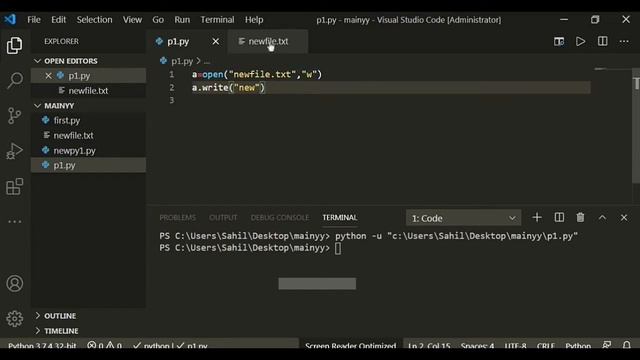Click the terminal input cursor line
Viewport: 640px width, 360px height.
point(338,248)
